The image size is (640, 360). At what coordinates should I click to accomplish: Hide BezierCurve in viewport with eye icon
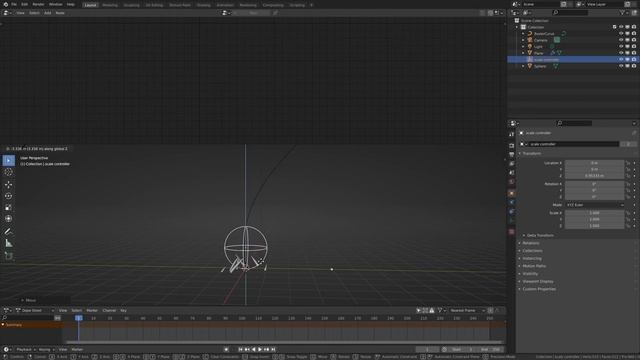(621, 33)
